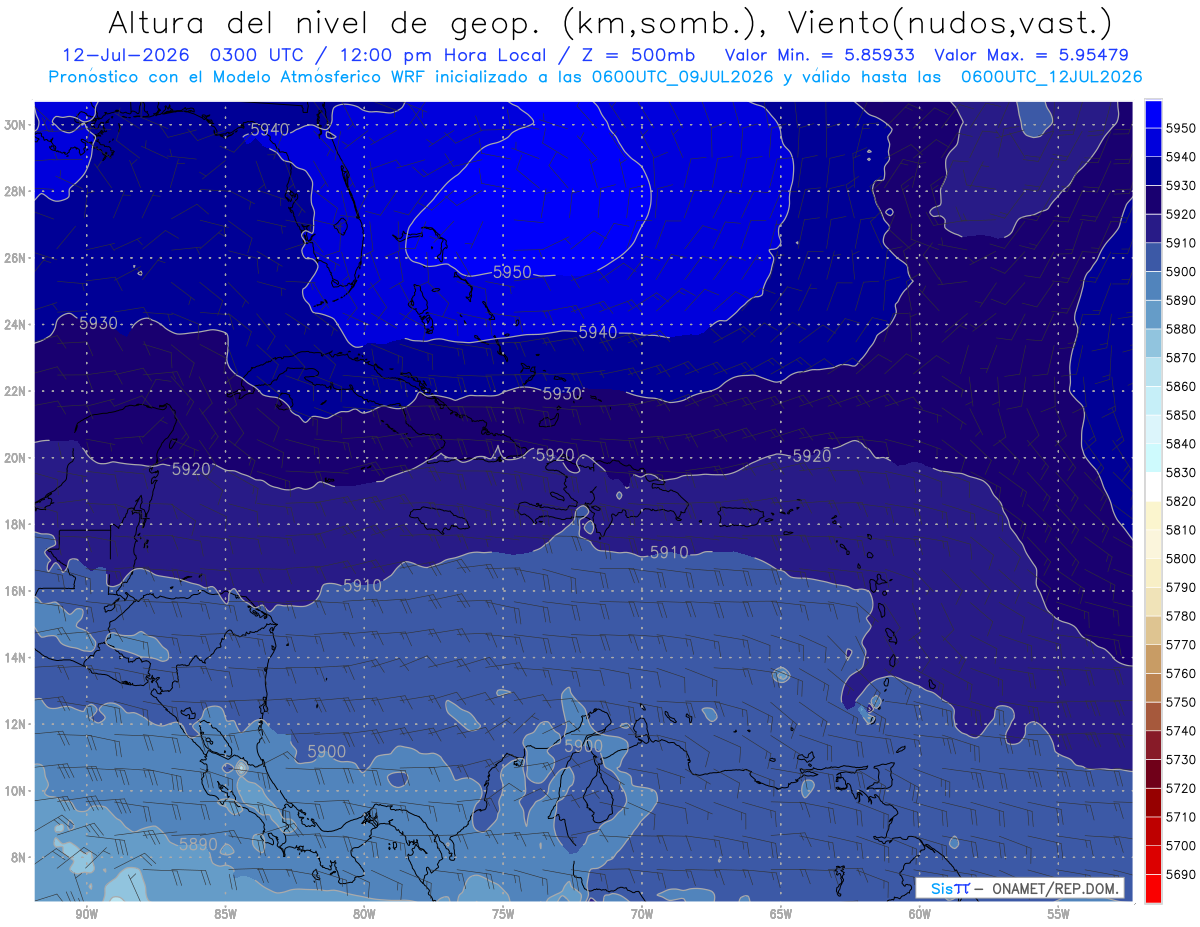Click the '5900' contour label over Nicaragua
1200x927 pixels.
tap(327, 752)
